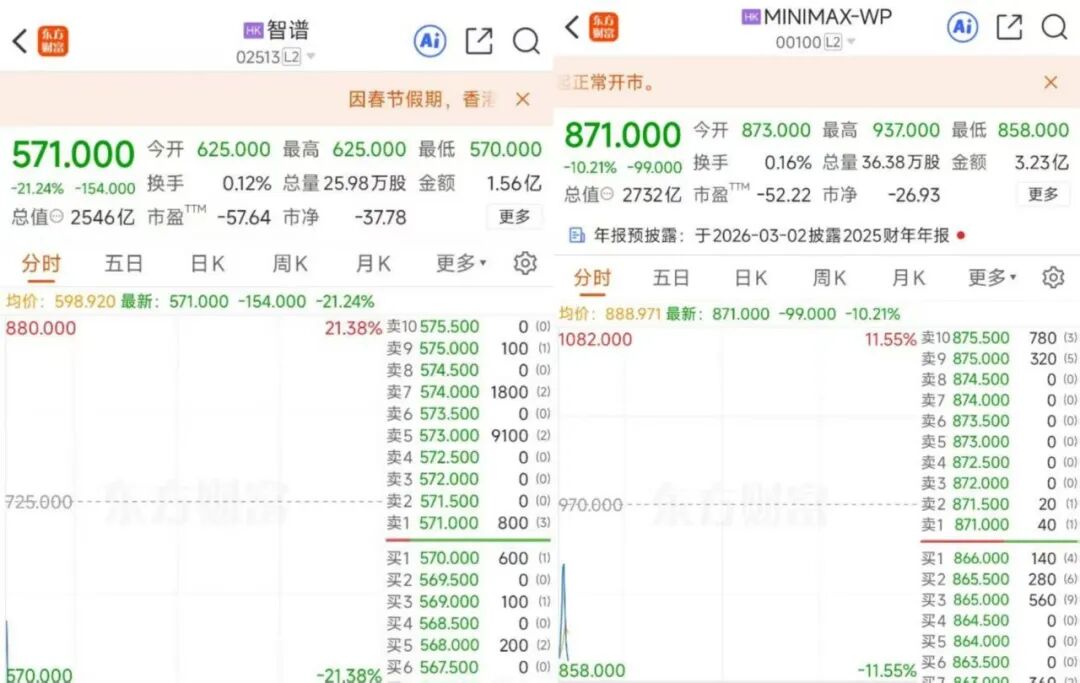The height and width of the screenshot is (683, 1080).
Task: Switch to the 月K tab in the MINIMAX-WP panel
Action: 908,277
